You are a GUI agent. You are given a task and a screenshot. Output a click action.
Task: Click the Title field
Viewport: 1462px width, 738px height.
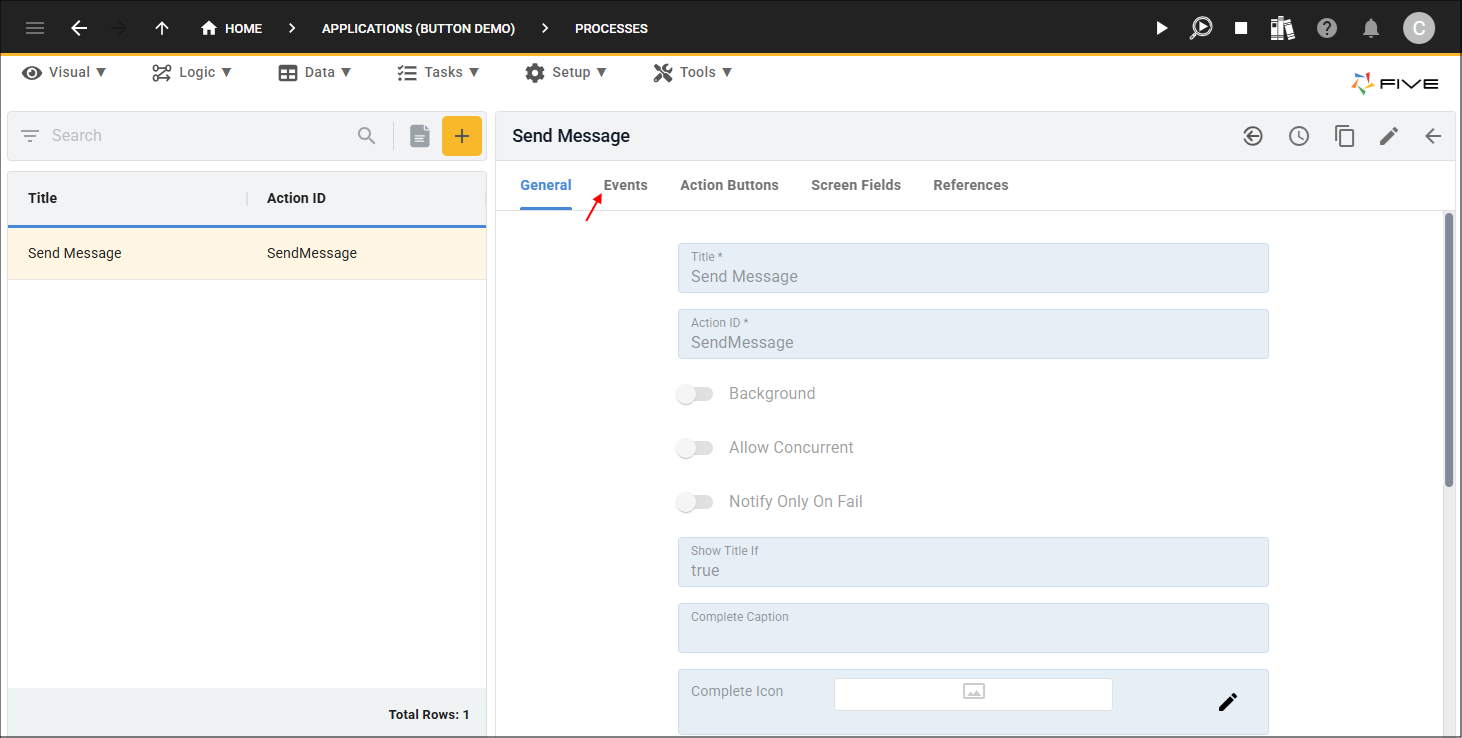[x=973, y=268]
